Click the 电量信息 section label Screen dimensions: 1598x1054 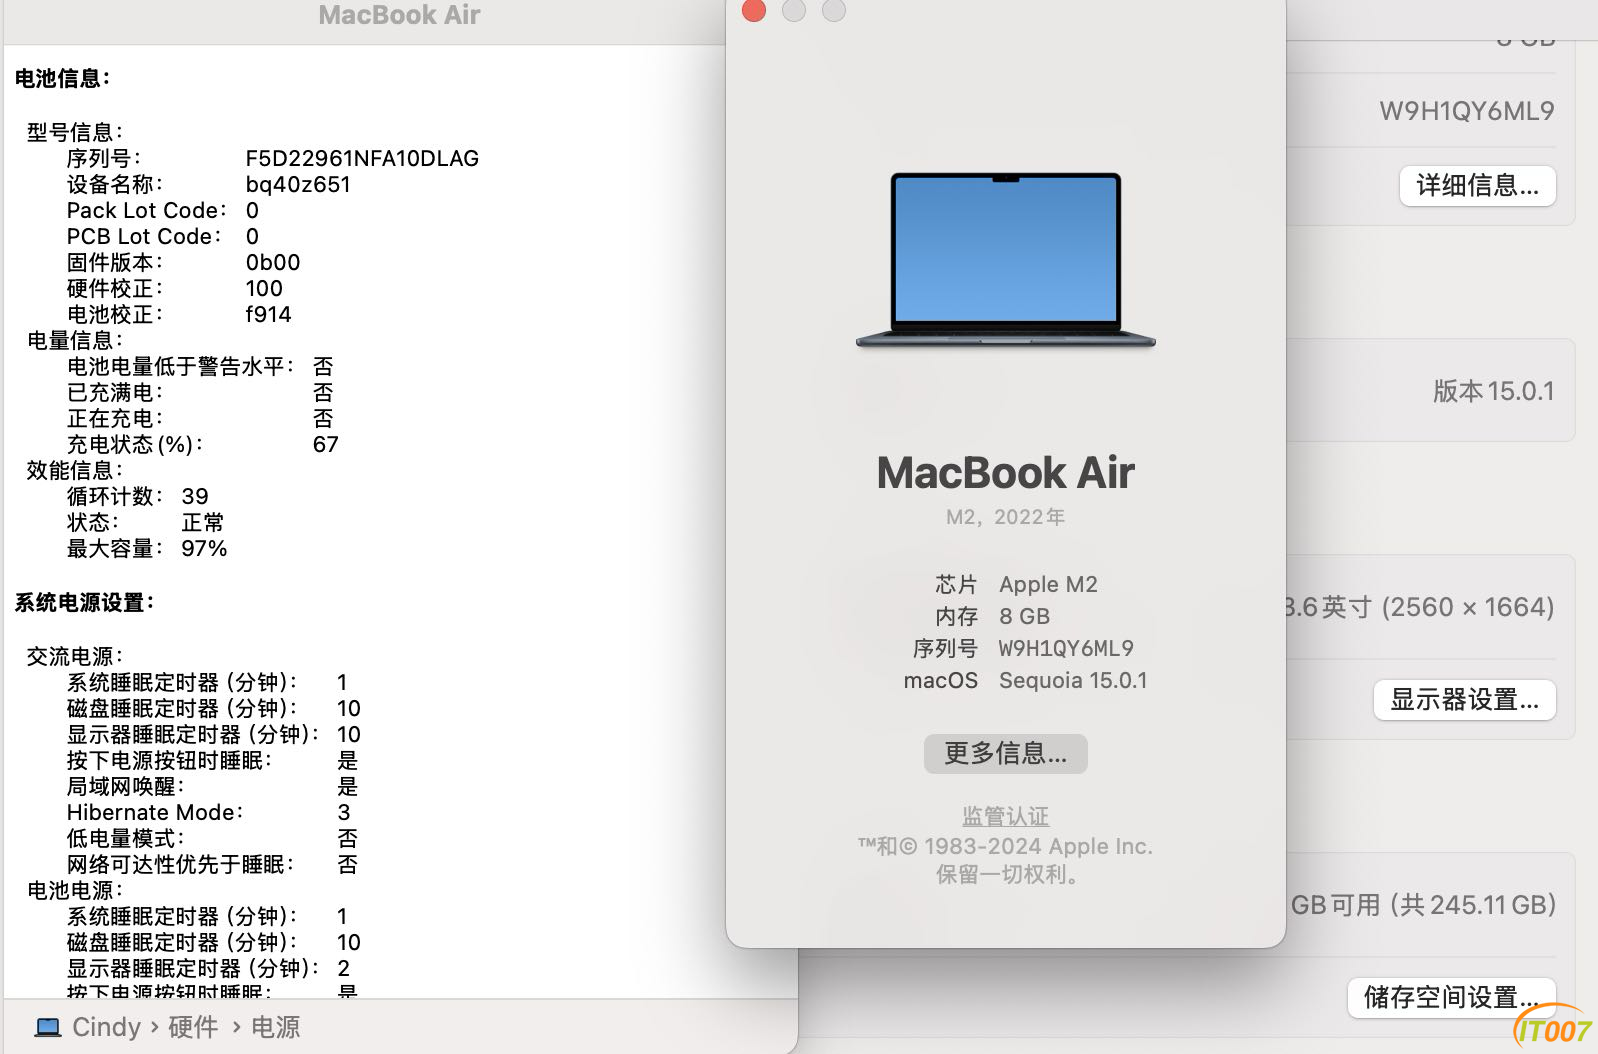pos(74,340)
